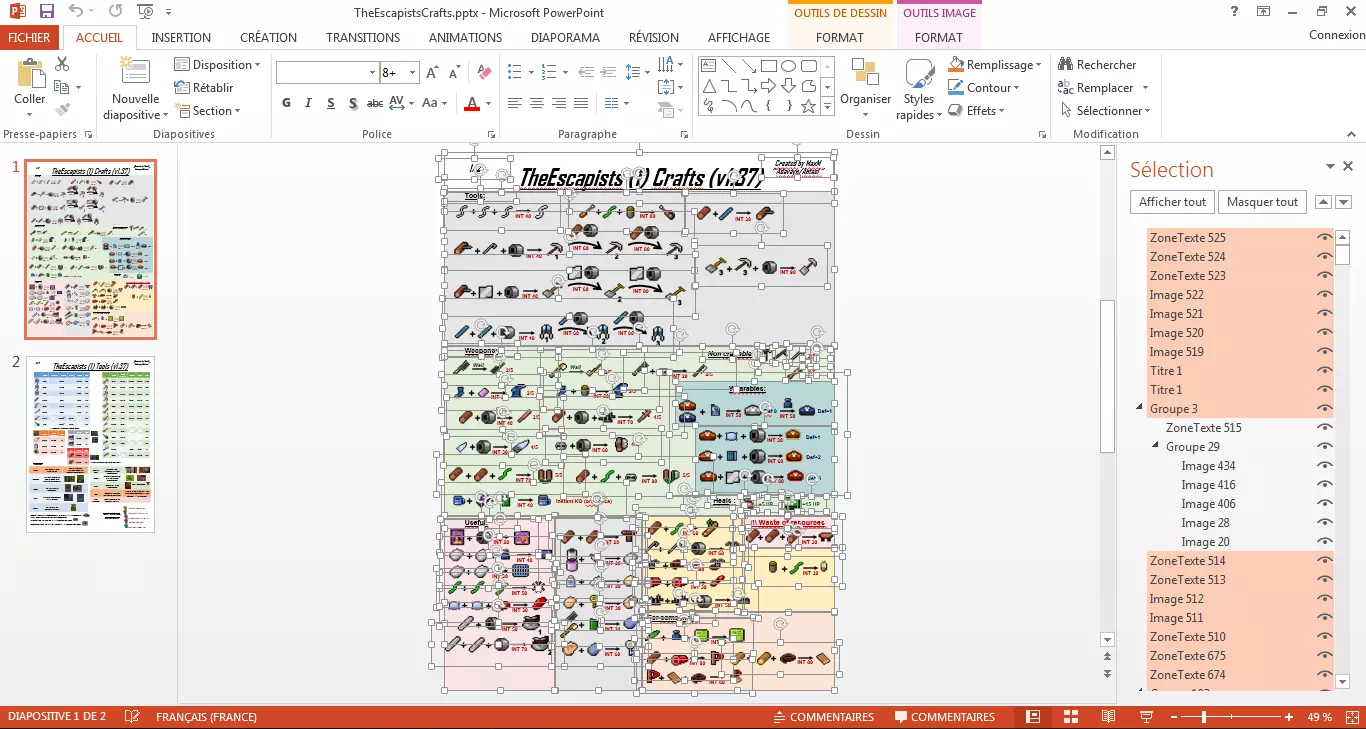Click Rétablir to reset slide
Image resolution: width=1366 pixels, height=729 pixels.
204,88
